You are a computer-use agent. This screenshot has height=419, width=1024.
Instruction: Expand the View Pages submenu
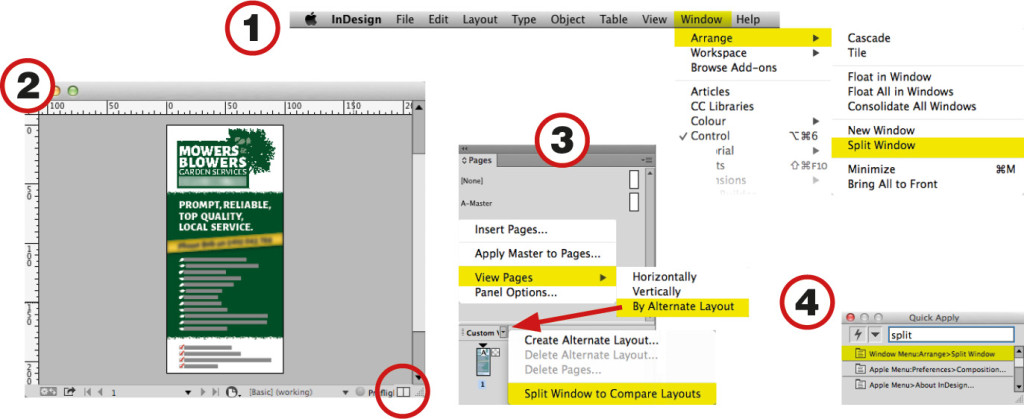click(x=603, y=277)
